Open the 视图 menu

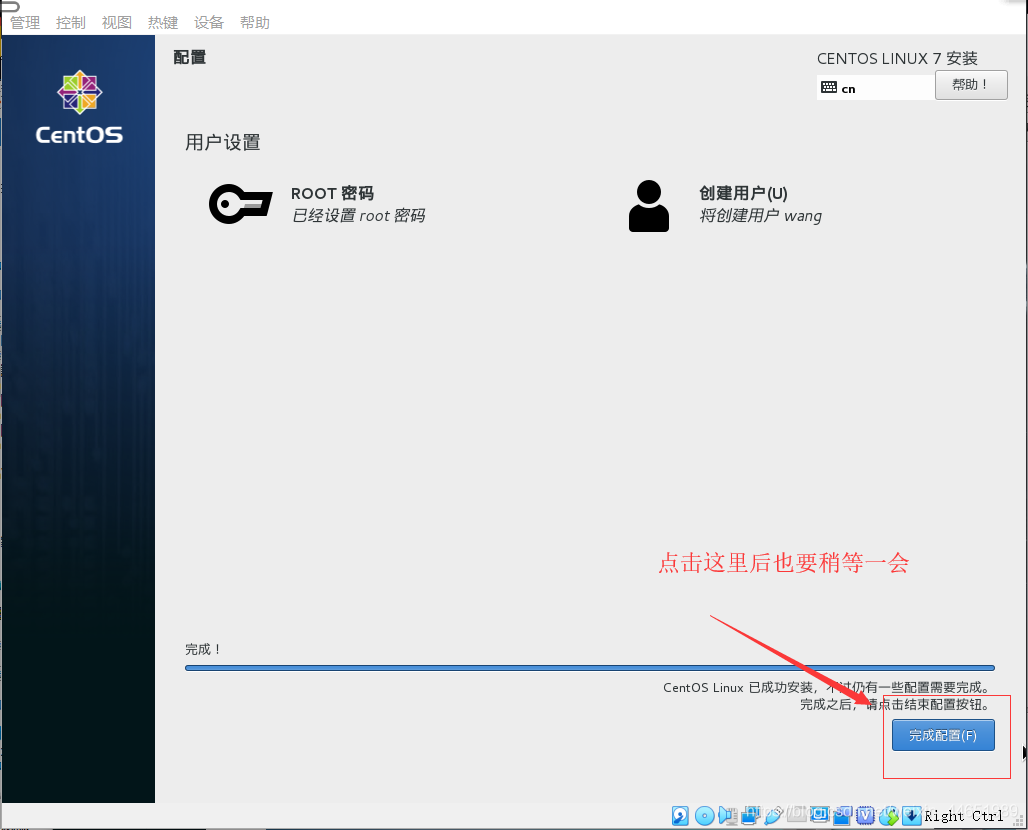pyautogui.click(x=117, y=22)
